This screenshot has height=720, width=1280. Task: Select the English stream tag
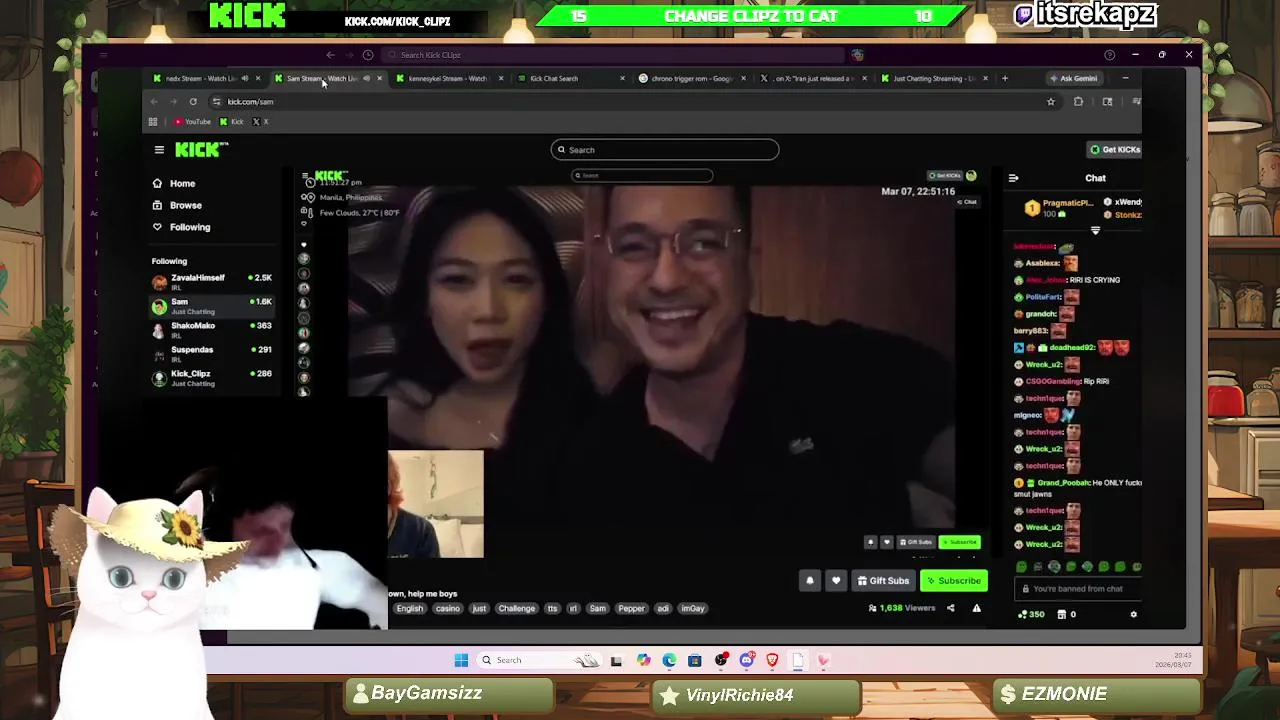tap(409, 608)
